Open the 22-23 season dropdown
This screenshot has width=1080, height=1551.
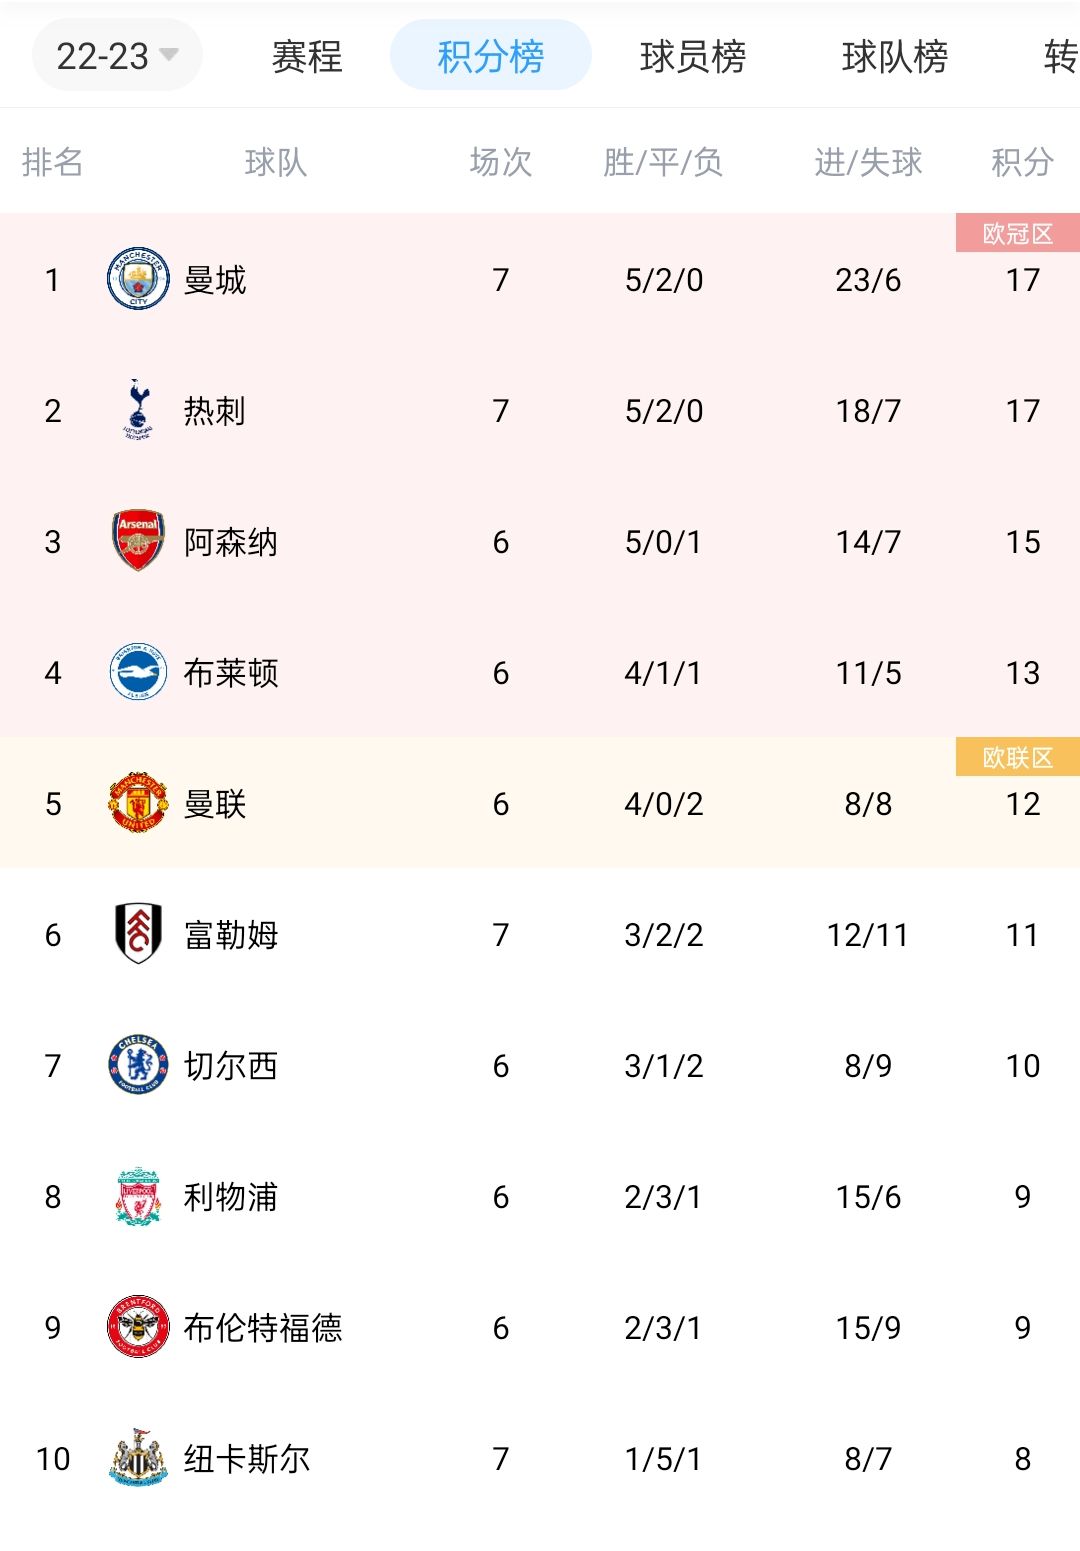[117, 56]
